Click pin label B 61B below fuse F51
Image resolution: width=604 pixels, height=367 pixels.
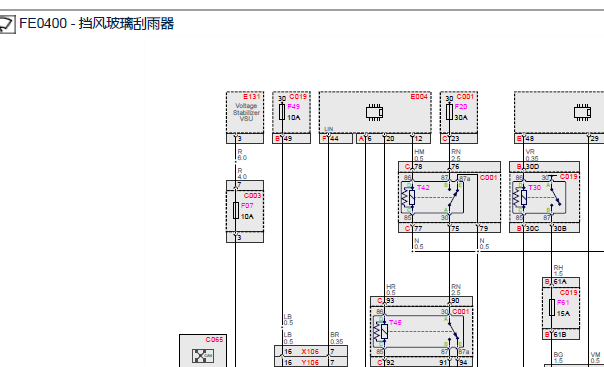click(x=555, y=335)
